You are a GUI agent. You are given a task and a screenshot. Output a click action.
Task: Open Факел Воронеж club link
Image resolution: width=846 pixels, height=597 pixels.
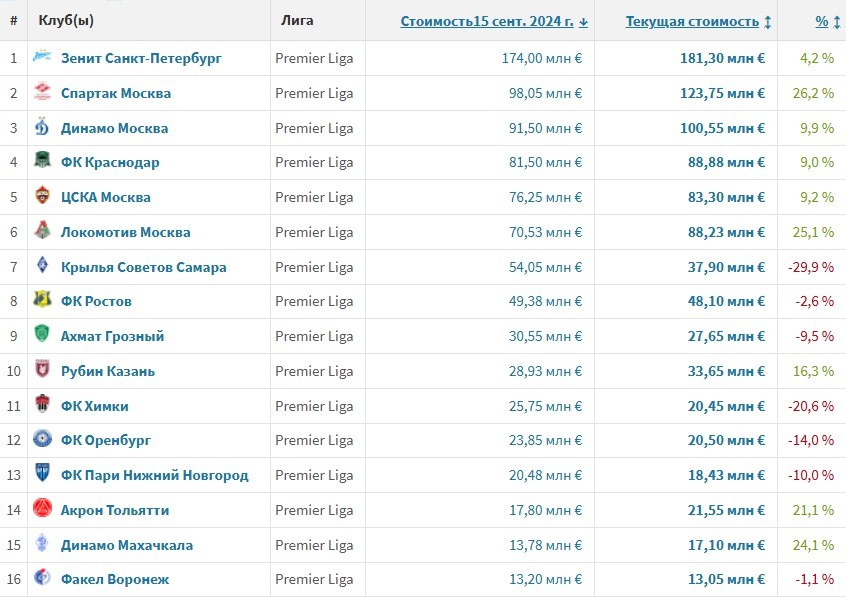pos(115,580)
